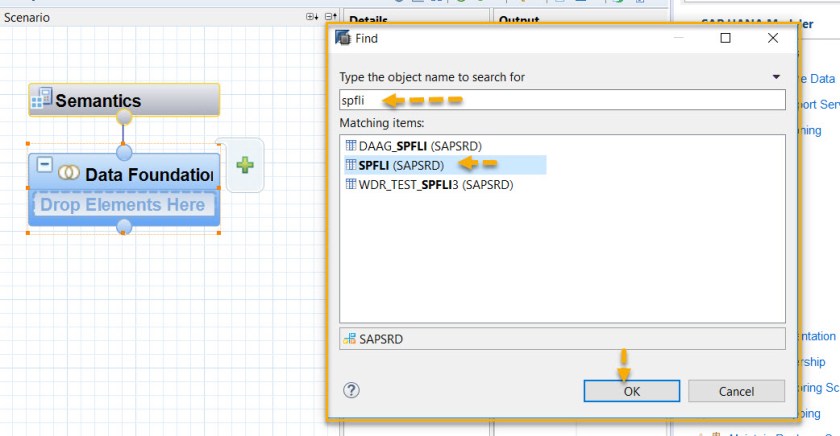This screenshot has height=436, width=840.
Task: Click the Data Foundation join circles icon
Action: tap(68, 174)
